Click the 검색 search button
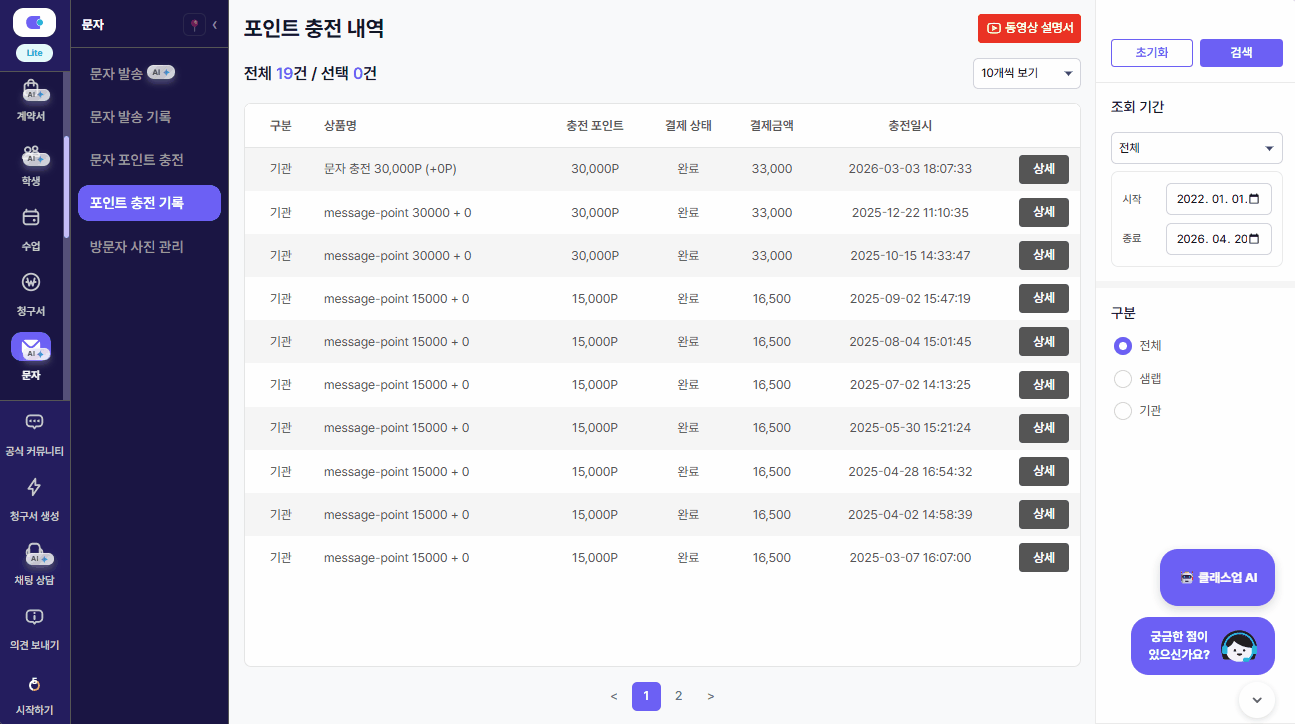Viewport: 1295px width, 724px height. coord(1241,53)
